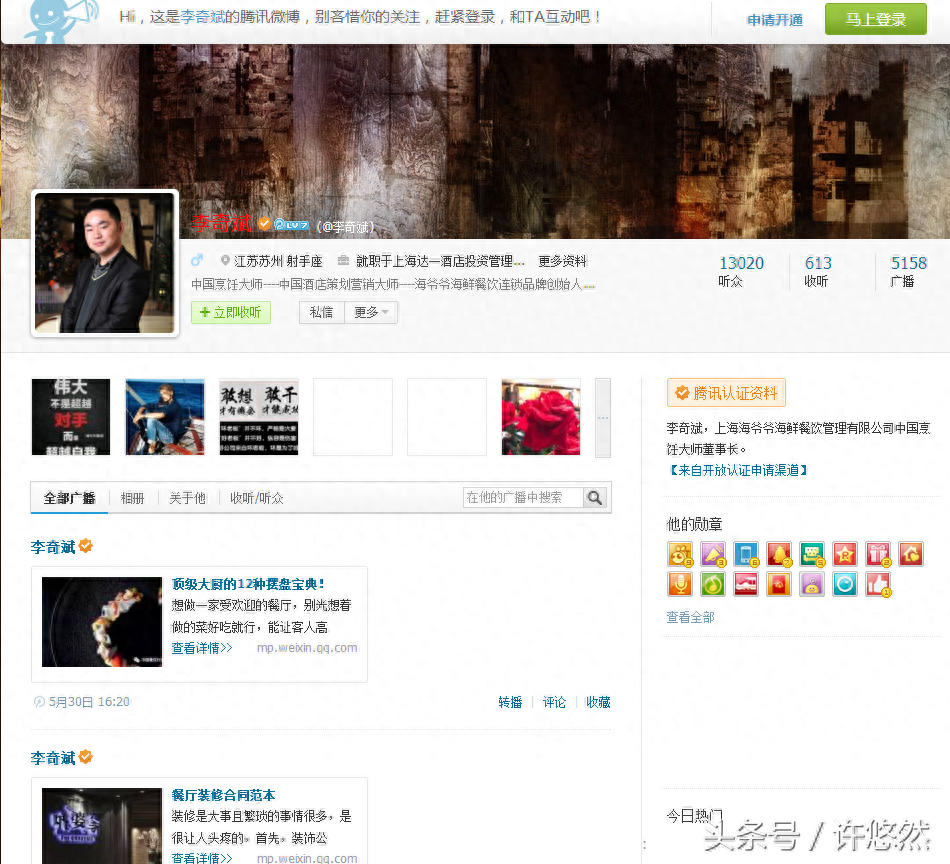This screenshot has height=864, width=950.
Task: Expand the 更多 dropdown next to 私信
Action: pyautogui.click(x=371, y=313)
